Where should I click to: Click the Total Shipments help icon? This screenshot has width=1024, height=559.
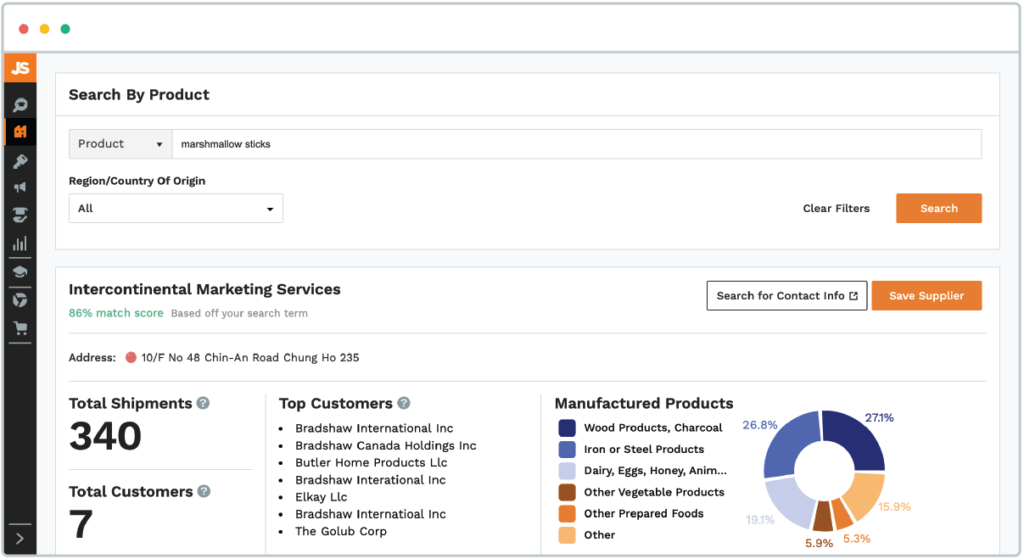(203, 403)
